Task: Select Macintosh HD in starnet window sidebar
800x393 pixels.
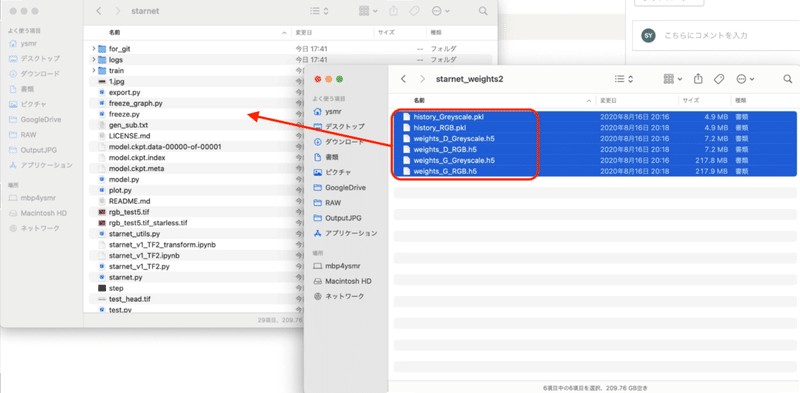Action: 38,213
